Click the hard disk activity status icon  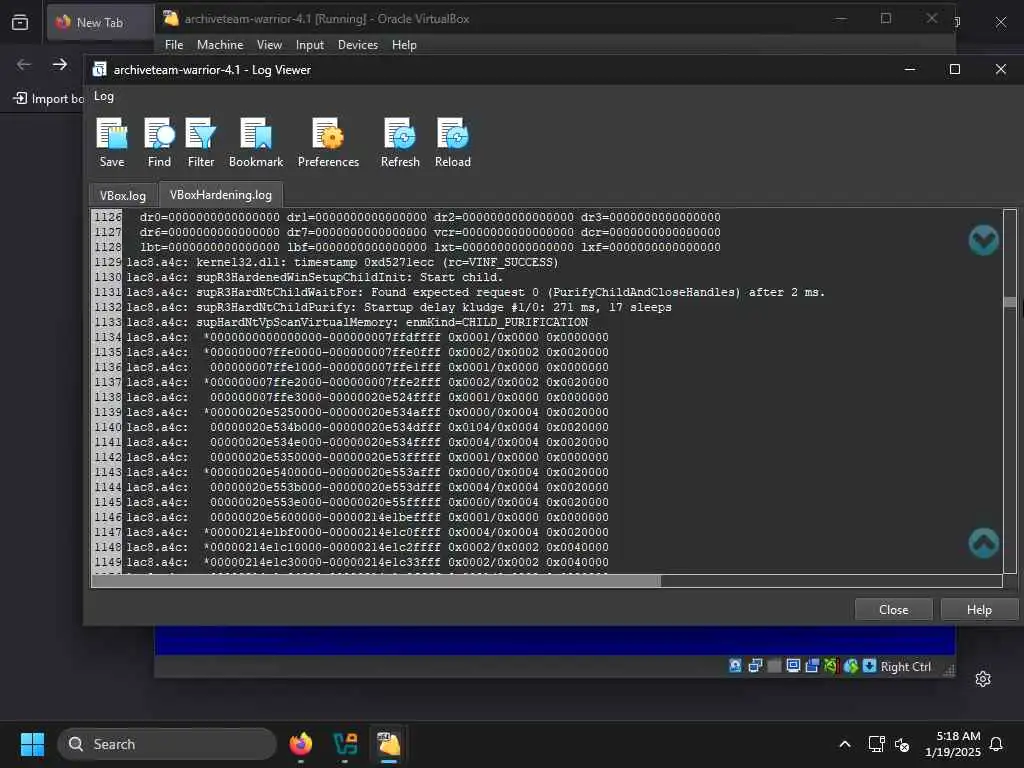(735, 666)
